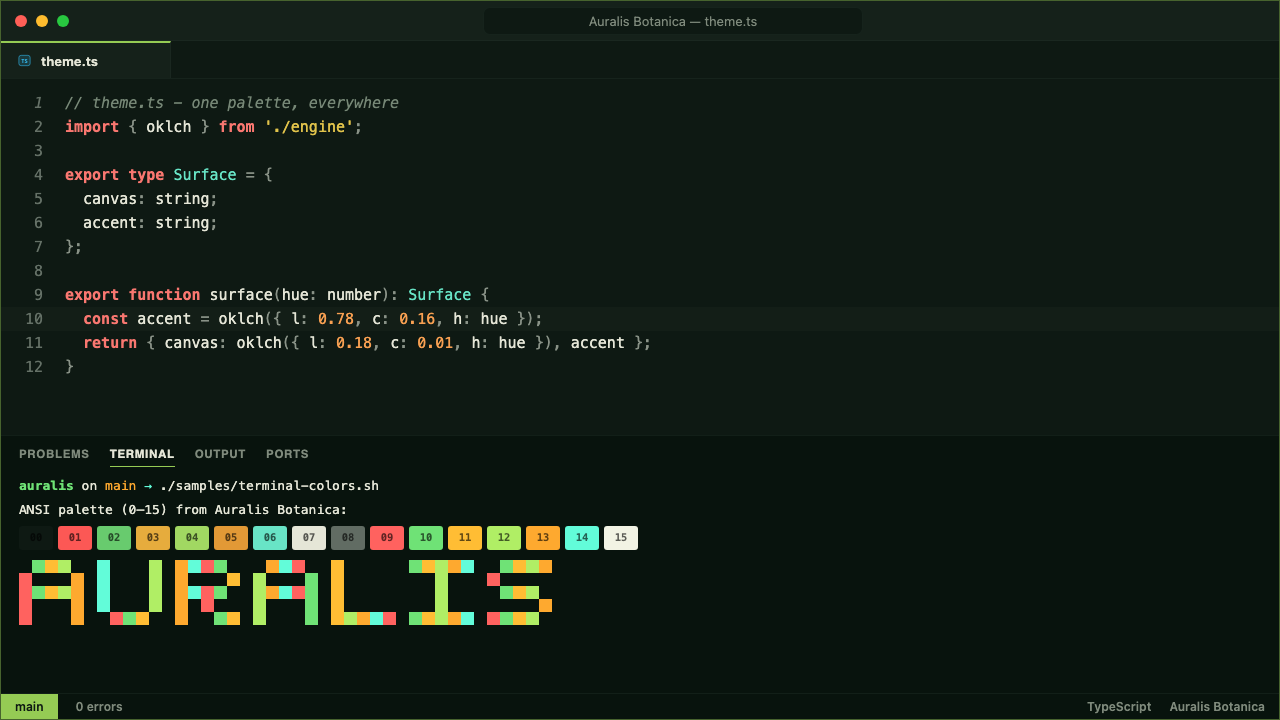
Task: Select the theme.ts editor tab
Action: click(86, 61)
